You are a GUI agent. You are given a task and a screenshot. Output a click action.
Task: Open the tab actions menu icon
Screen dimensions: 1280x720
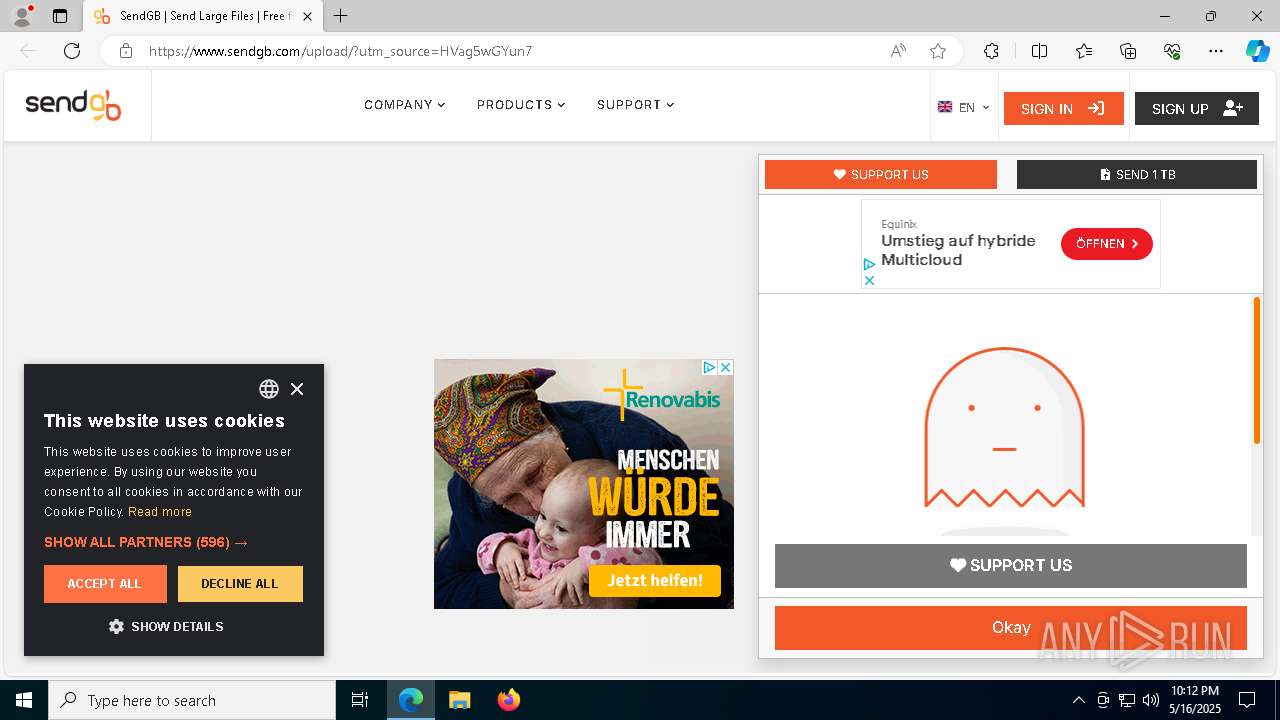pos(60,16)
